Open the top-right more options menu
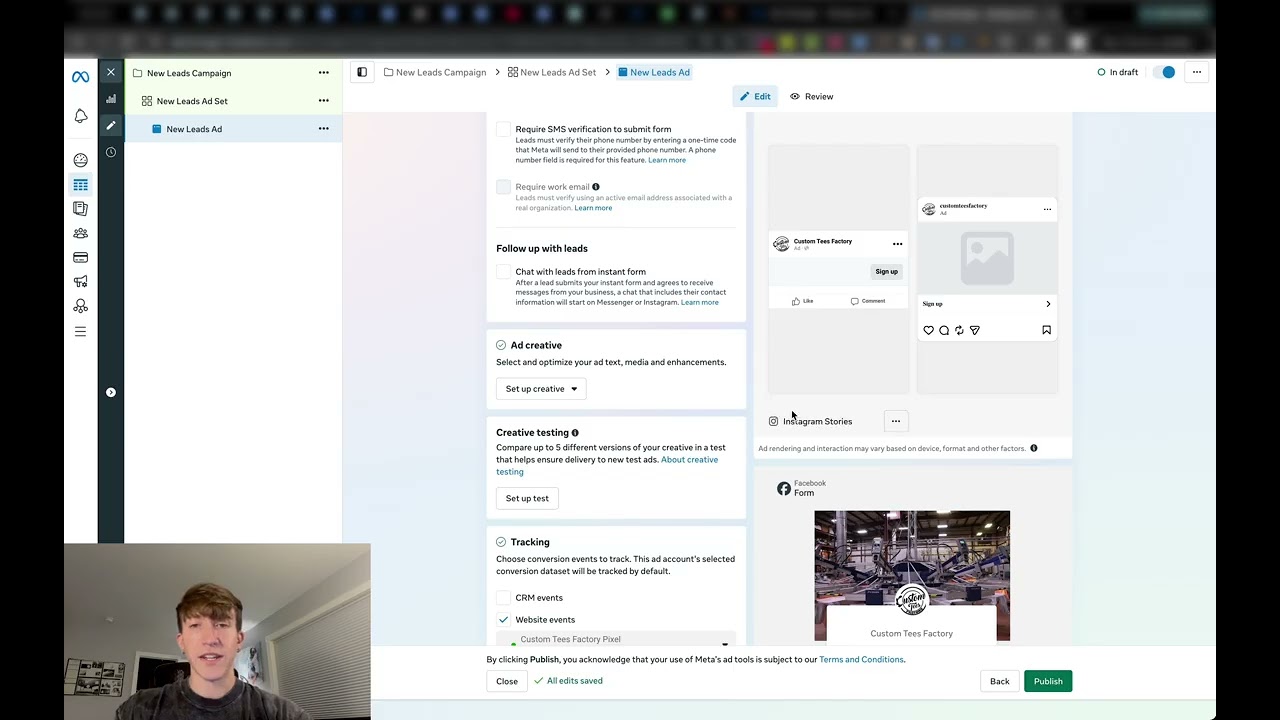 (x=1196, y=72)
